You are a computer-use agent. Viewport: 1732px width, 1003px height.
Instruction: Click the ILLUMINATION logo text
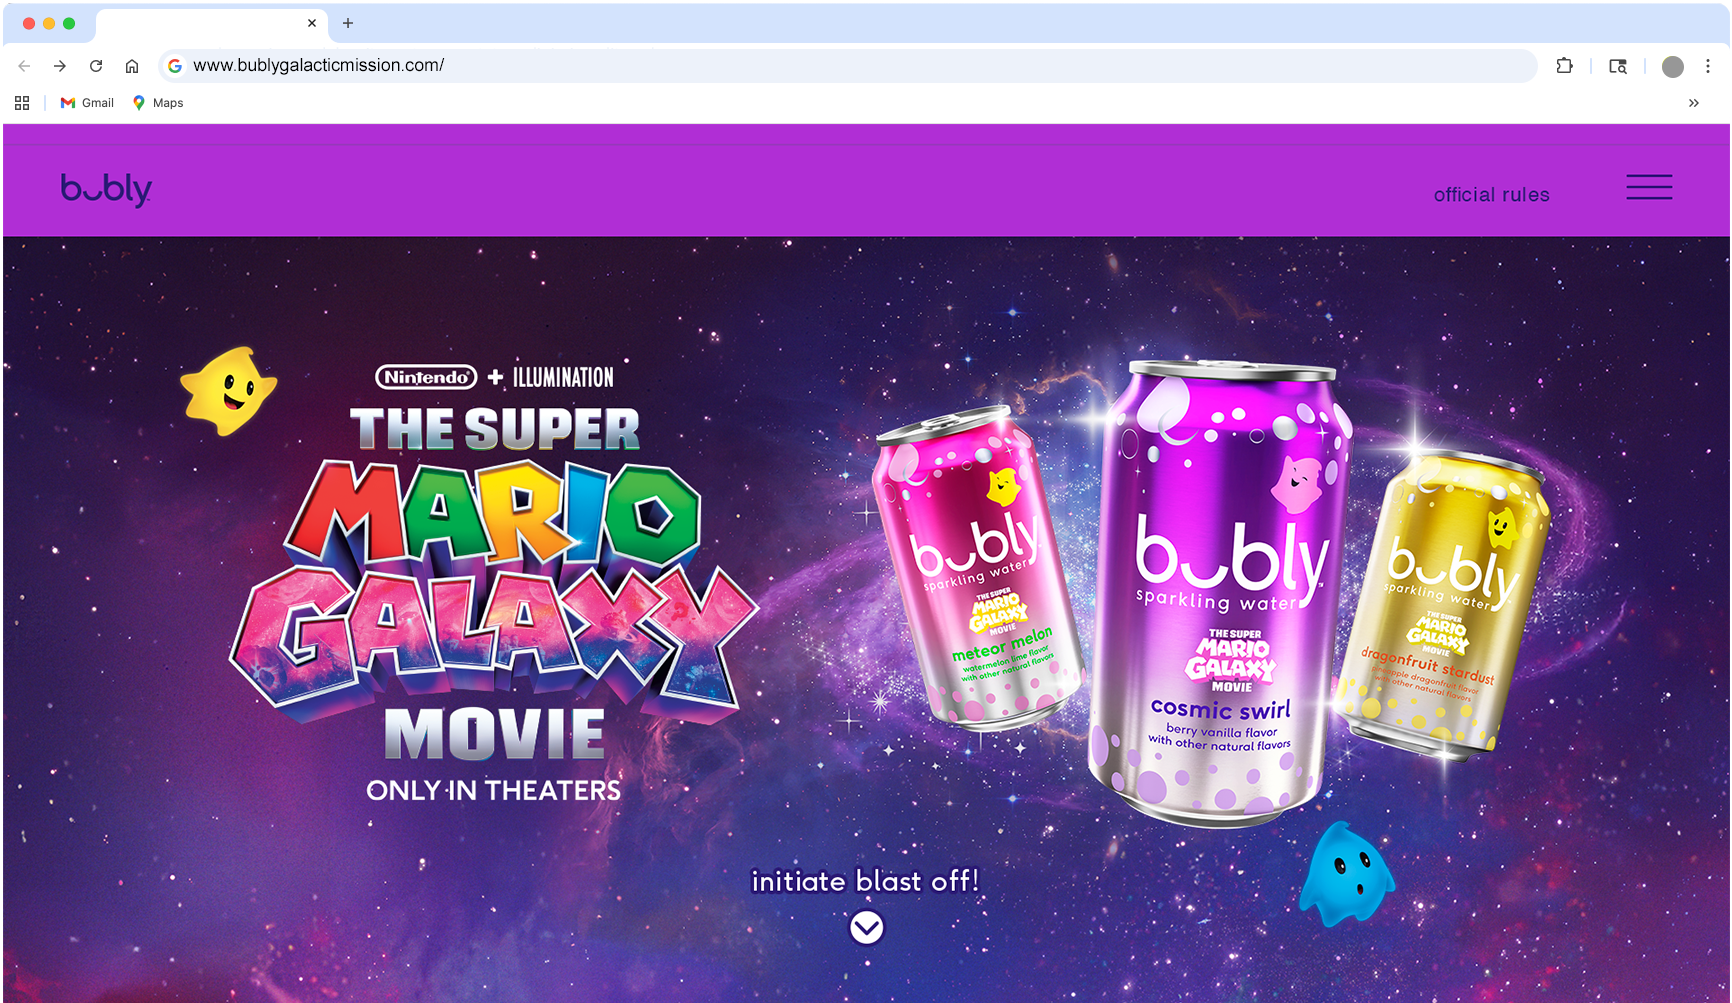coord(563,377)
